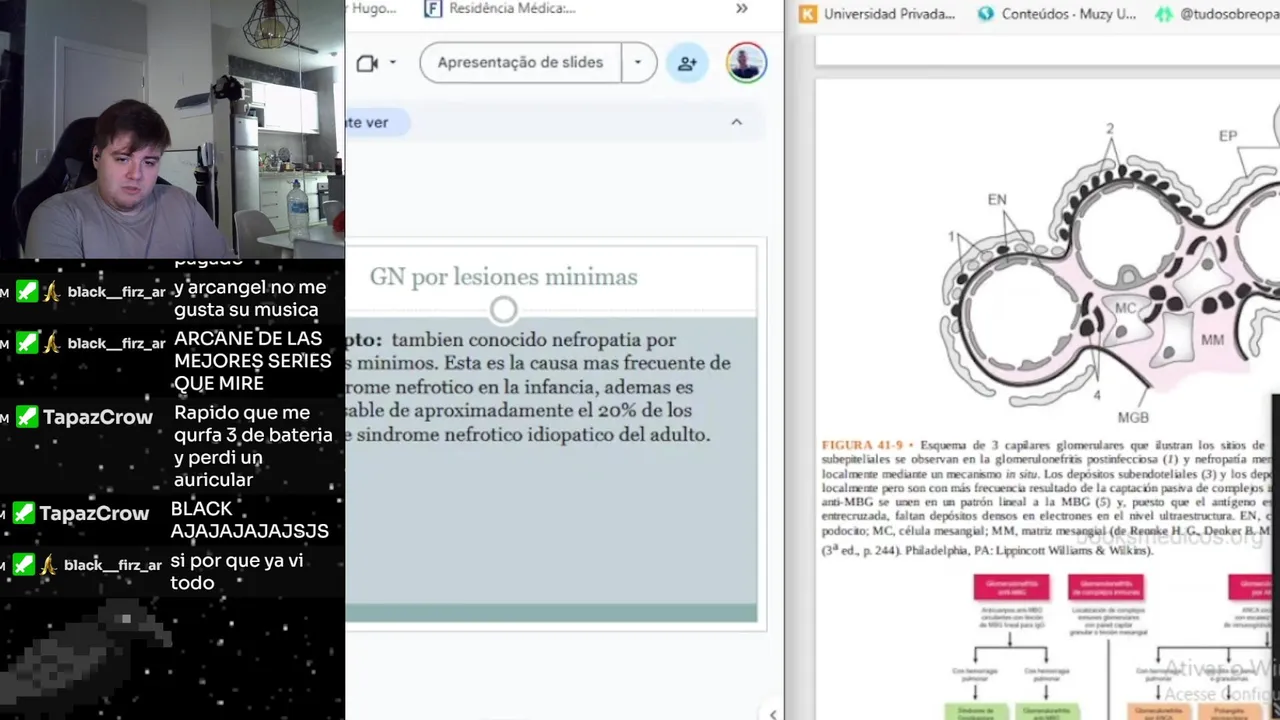Click chat message 'BLACK AJAJAJAJAJSJS'
The width and height of the screenshot is (1280, 720).
pos(249,520)
